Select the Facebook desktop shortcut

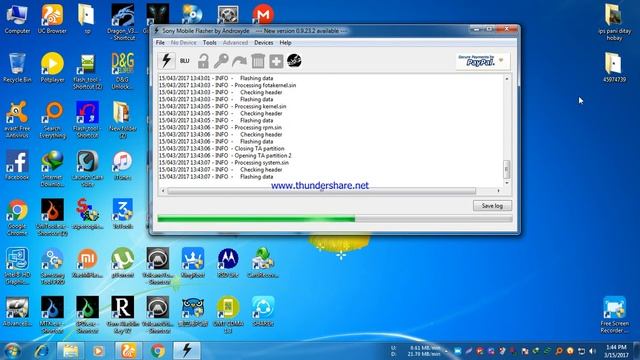(x=17, y=165)
